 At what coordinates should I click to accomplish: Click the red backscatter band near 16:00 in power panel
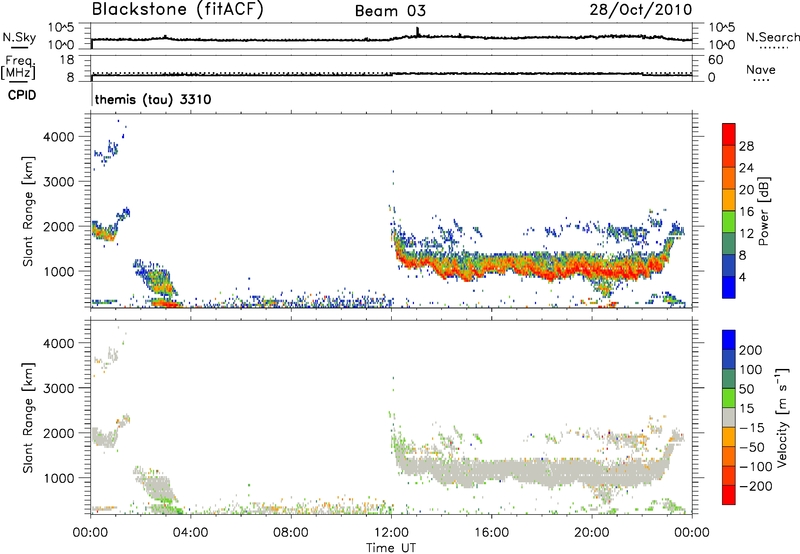[x=492, y=267]
